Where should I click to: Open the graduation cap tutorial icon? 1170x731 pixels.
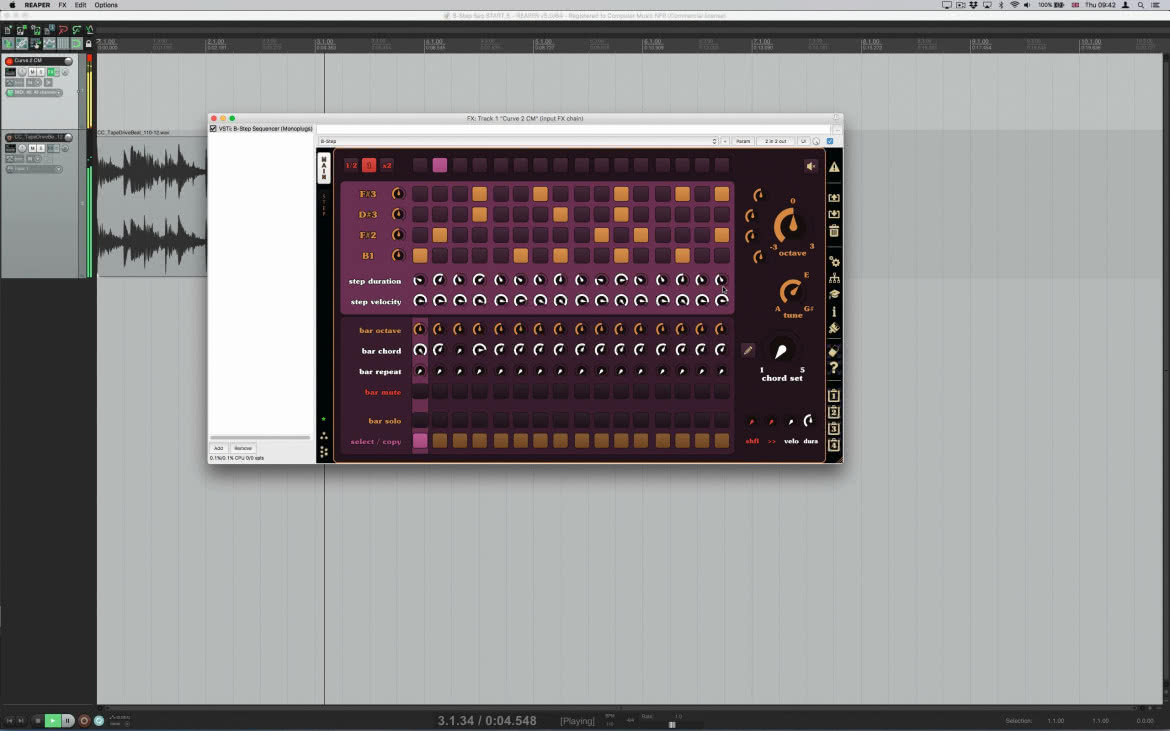click(834, 295)
